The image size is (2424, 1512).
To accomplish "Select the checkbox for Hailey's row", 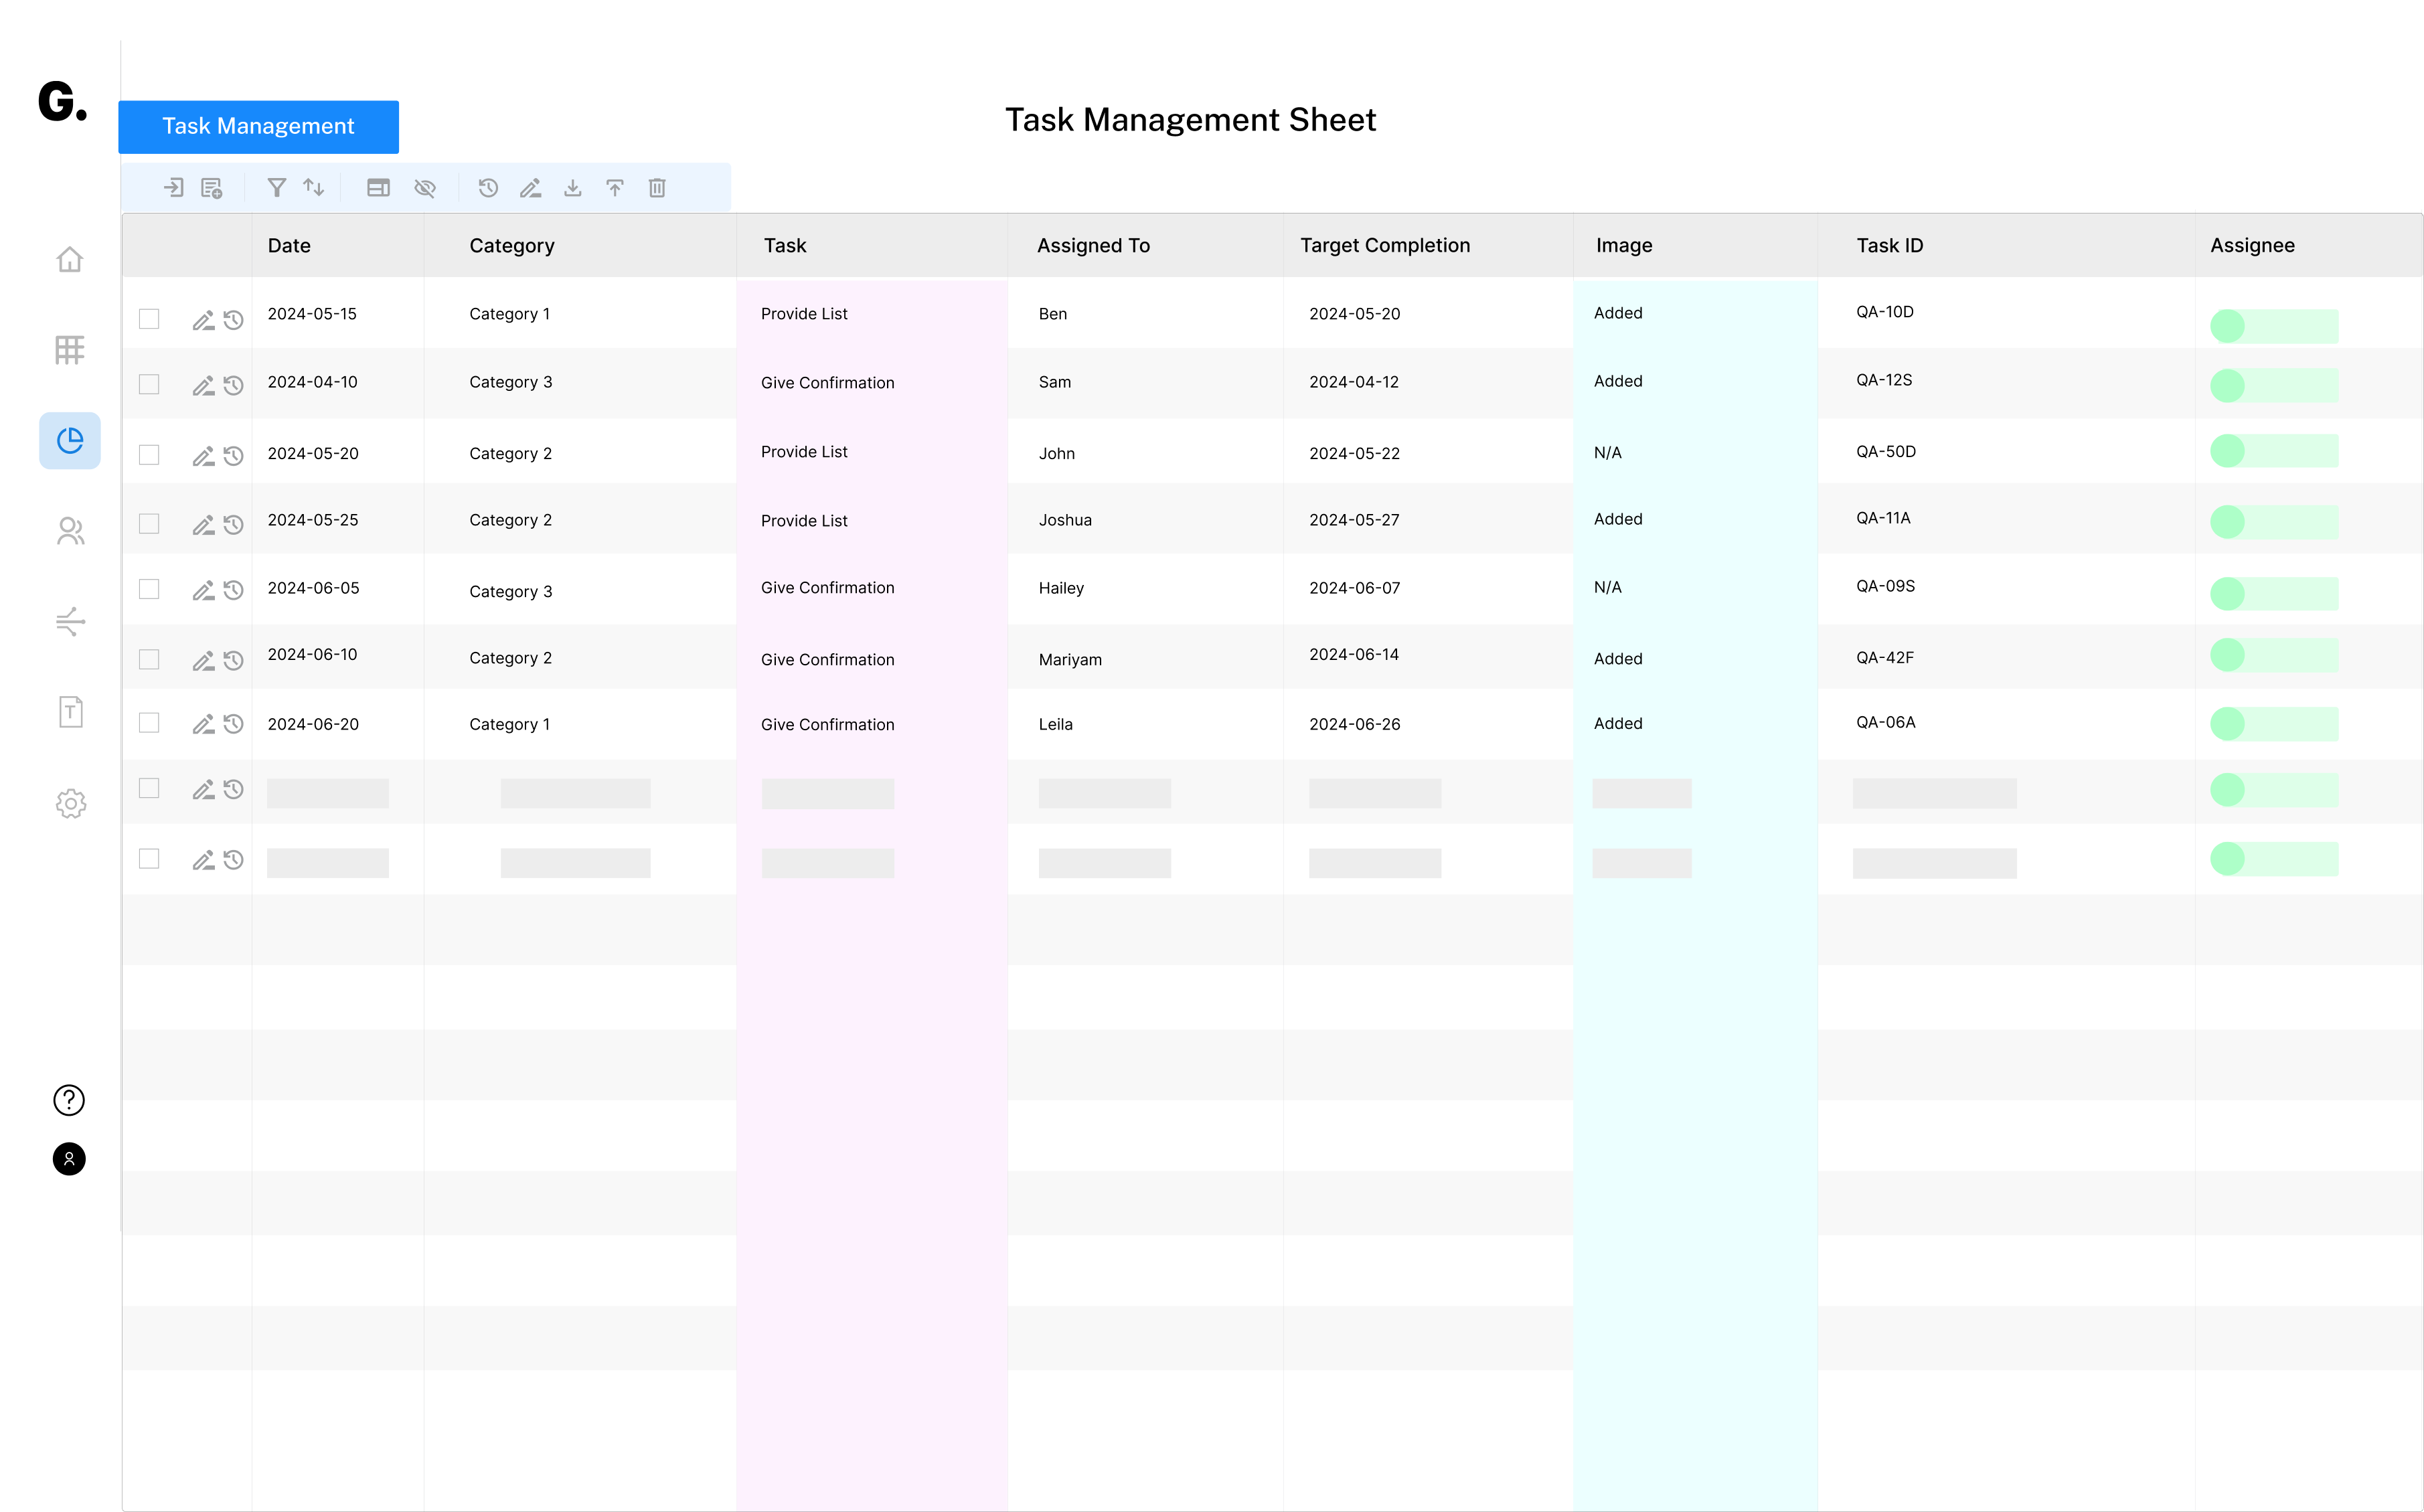I will (x=149, y=589).
